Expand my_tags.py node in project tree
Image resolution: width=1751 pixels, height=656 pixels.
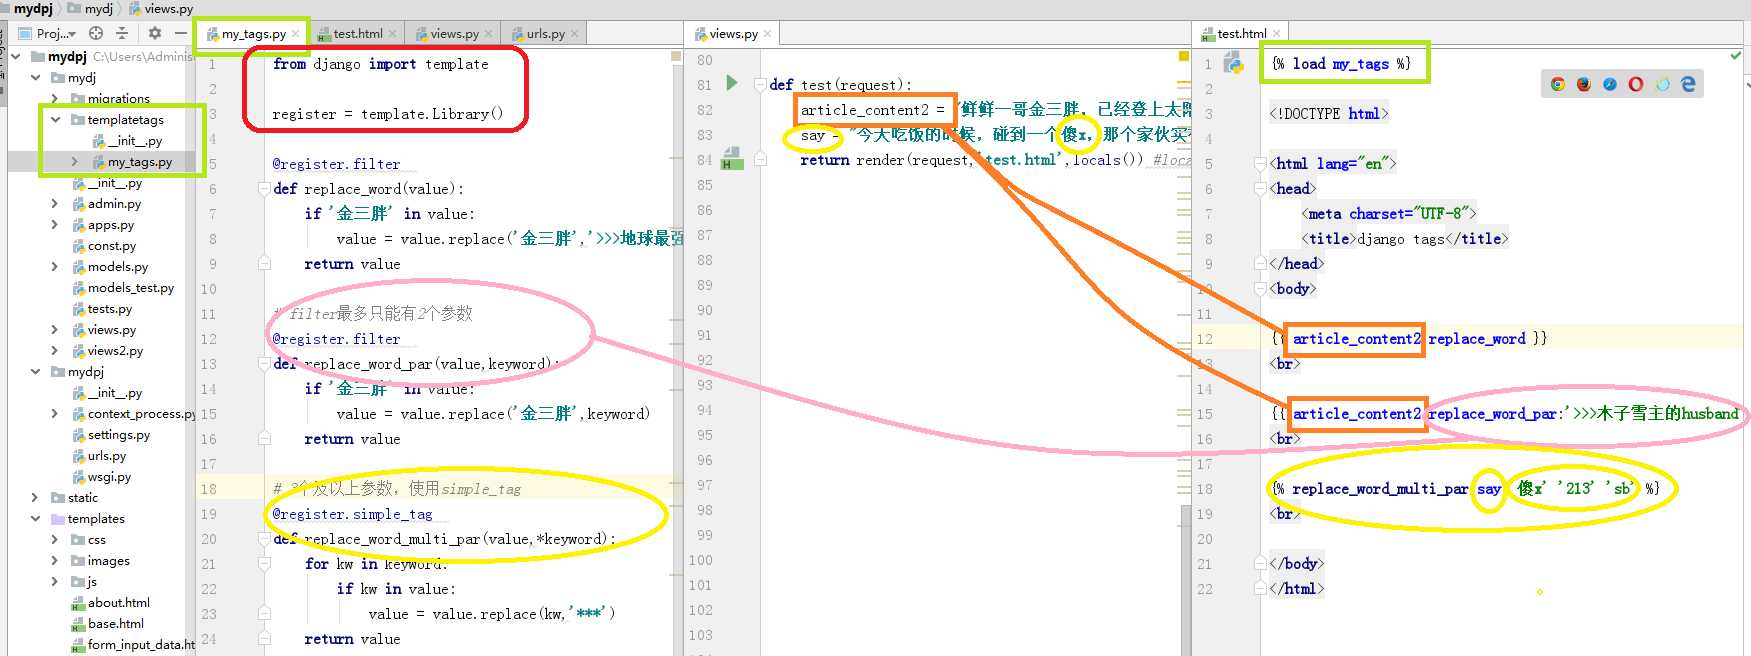[x=75, y=161]
